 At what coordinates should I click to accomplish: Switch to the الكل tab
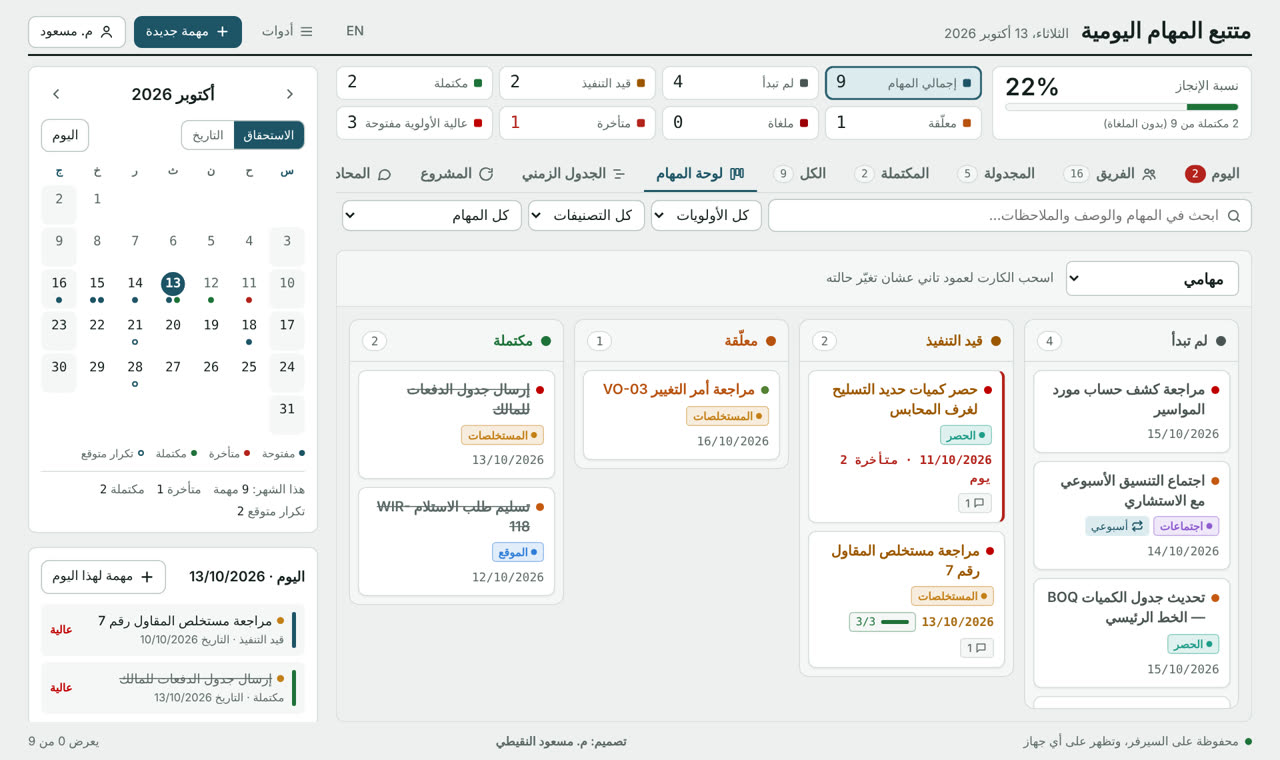pyautogui.click(x=799, y=174)
